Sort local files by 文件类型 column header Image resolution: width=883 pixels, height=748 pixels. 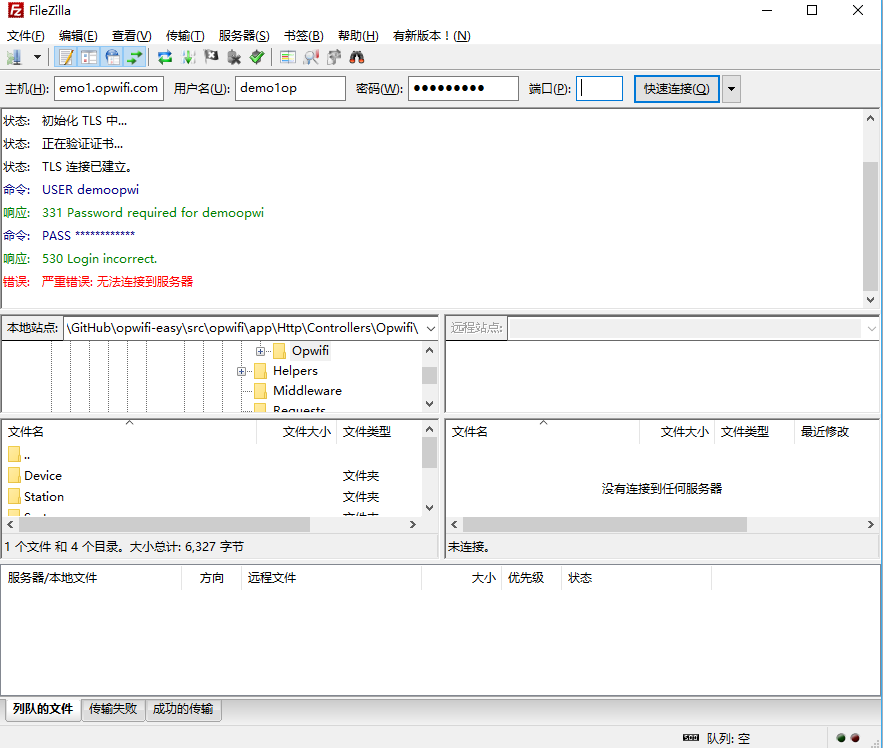(x=378, y=432)
